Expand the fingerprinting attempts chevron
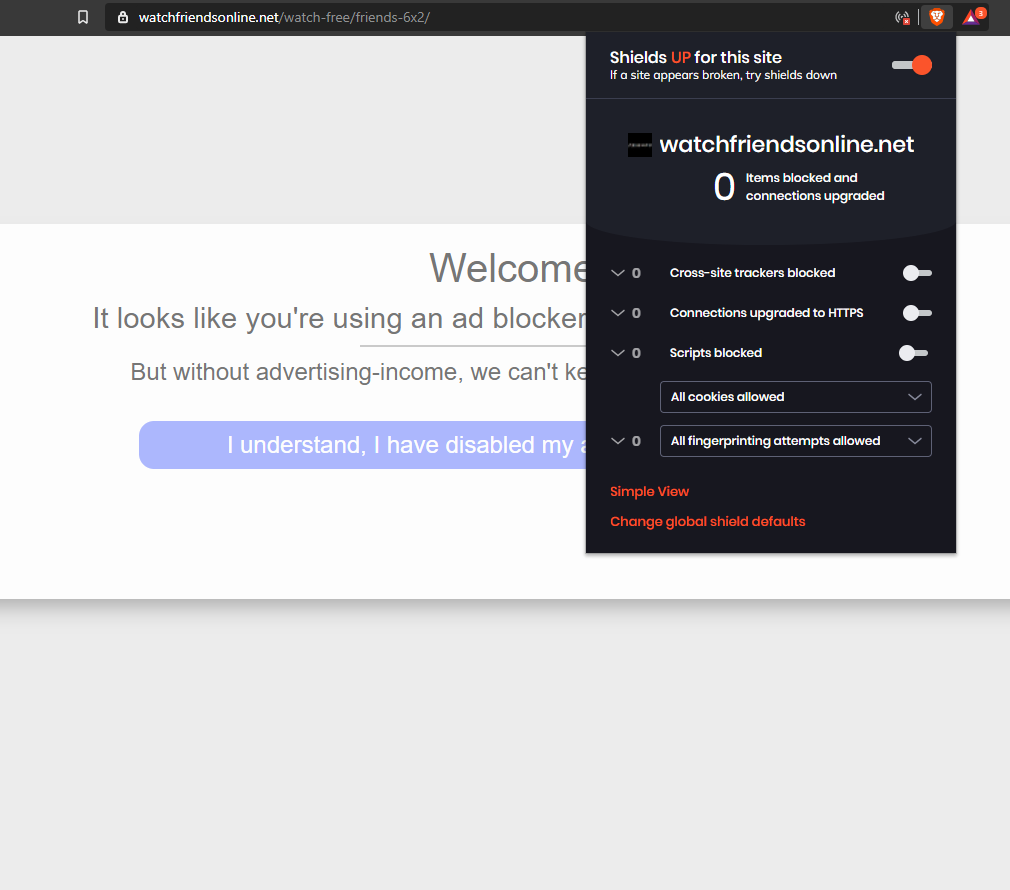 (x=618, y=441)
